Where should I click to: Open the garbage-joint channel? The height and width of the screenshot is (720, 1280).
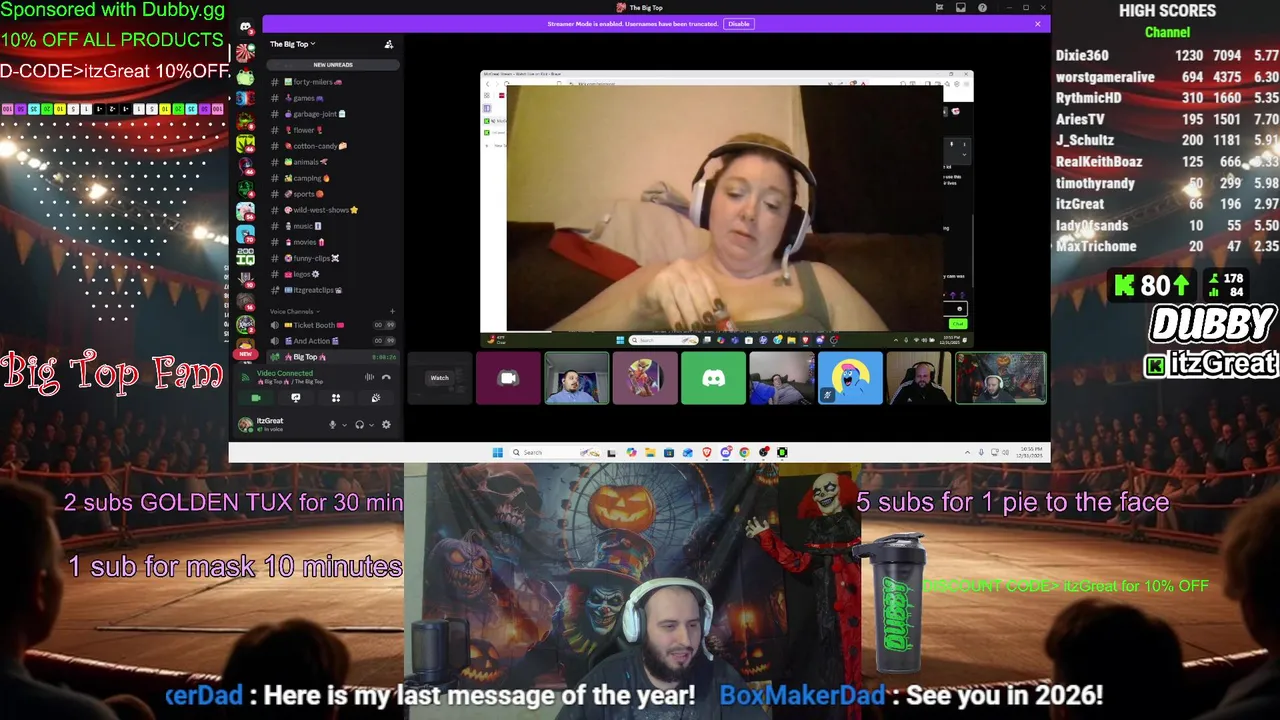tap(333, 114)
